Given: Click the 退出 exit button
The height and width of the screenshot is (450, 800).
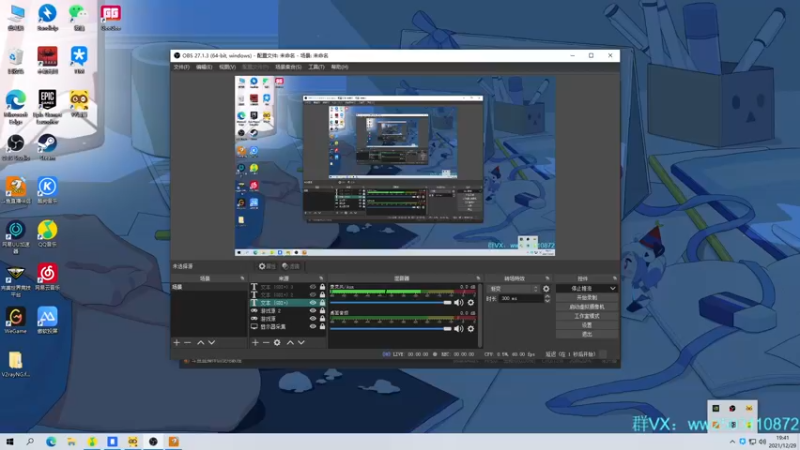Looking at the screenshot, I should click(x=587, y=334).
